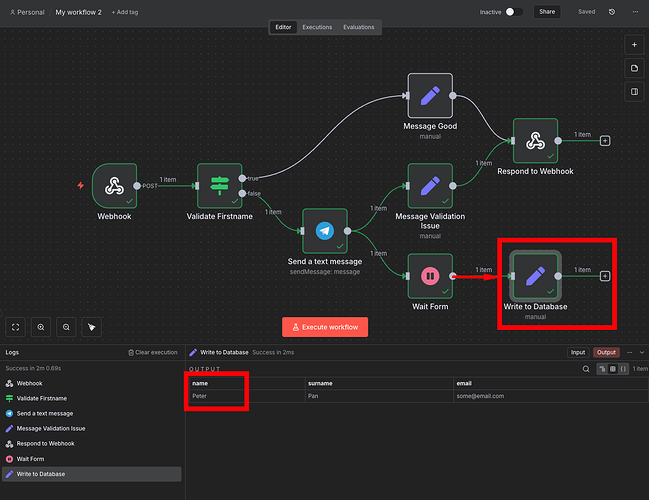This screenshot has width=649, height=500.
Task: Add a sticky note from side toolbar
Action: point(634,68)
